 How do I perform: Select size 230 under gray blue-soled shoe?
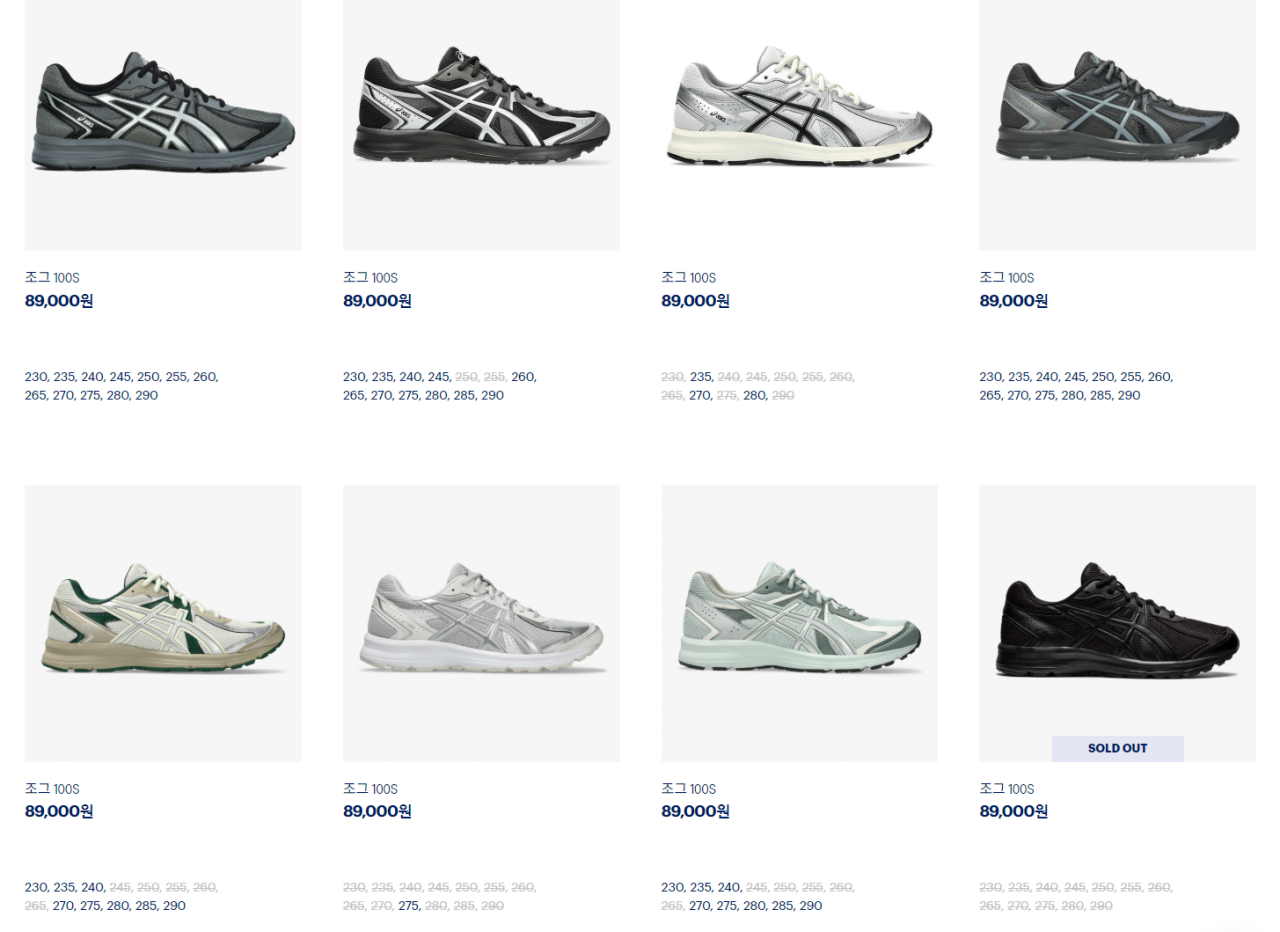(x=36, y=377)
